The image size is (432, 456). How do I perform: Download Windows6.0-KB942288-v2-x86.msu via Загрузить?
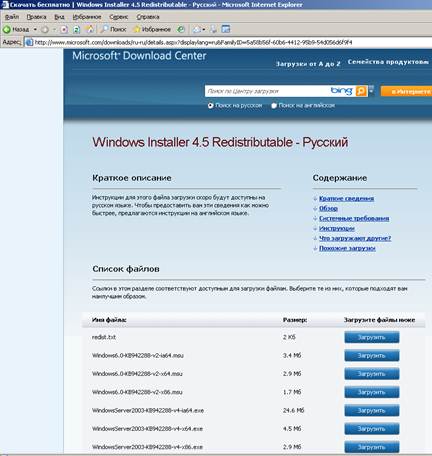point(372,392)
